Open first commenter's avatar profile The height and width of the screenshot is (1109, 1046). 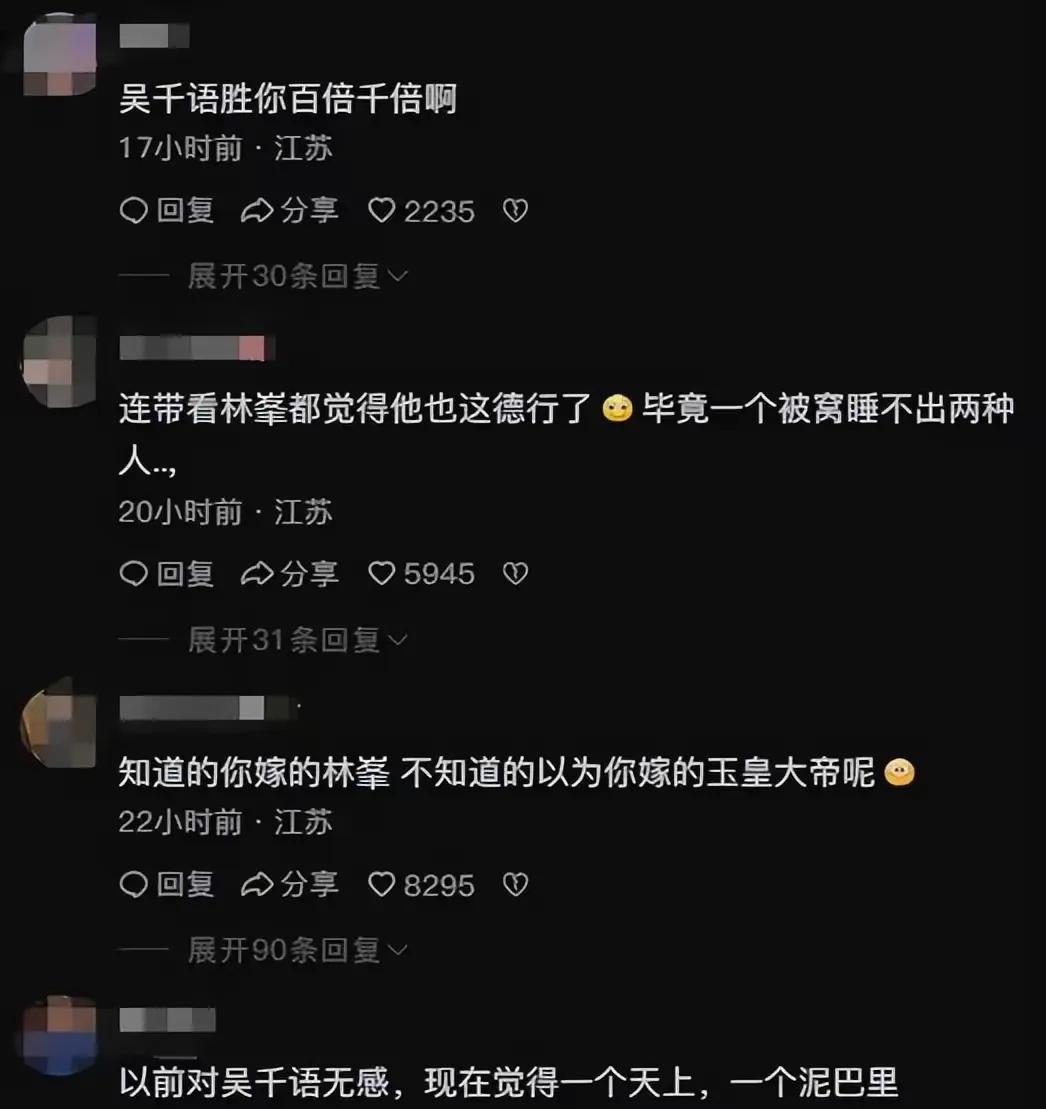point(60,54)
